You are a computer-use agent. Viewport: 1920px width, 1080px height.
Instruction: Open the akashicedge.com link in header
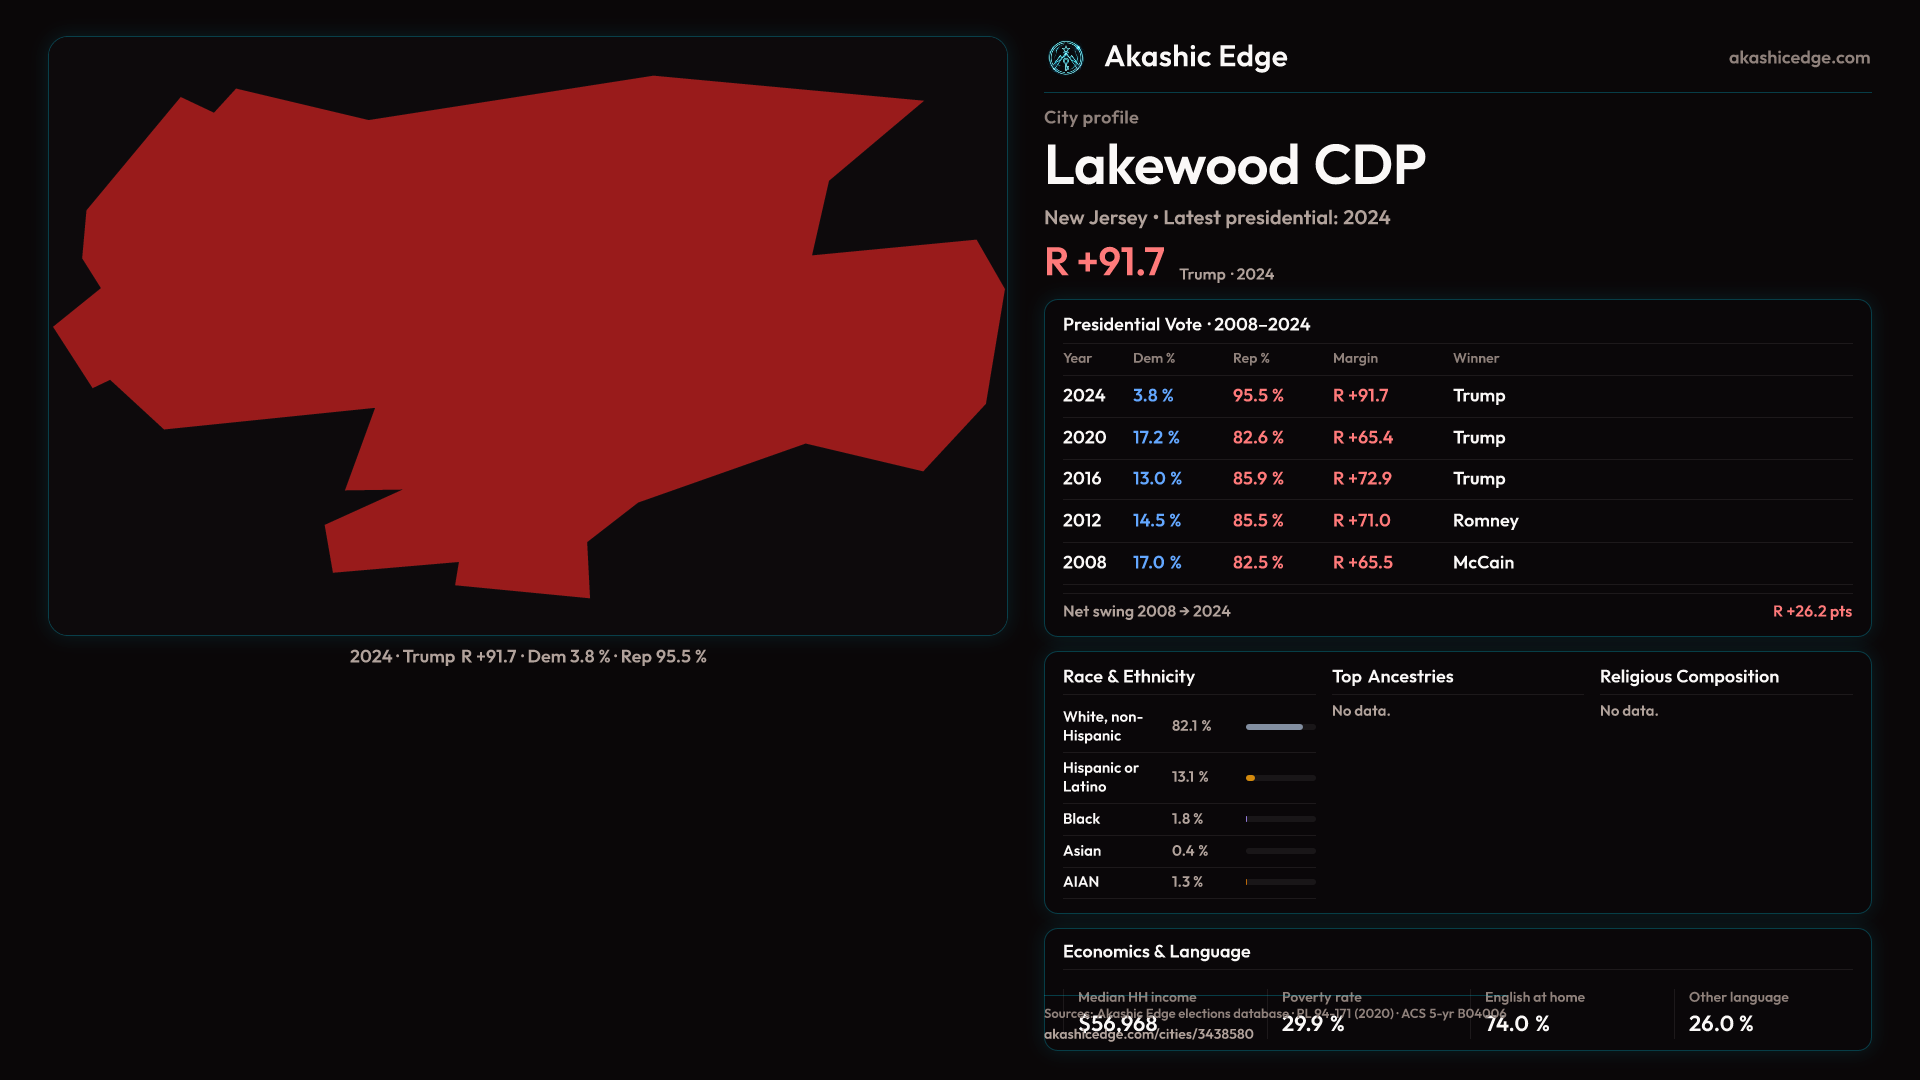tap(1798, 58)
